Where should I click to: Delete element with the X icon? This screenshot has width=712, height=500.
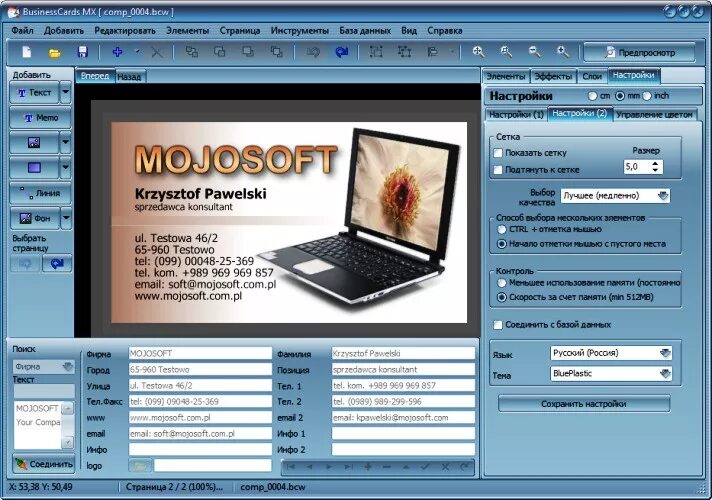[157, 53]
